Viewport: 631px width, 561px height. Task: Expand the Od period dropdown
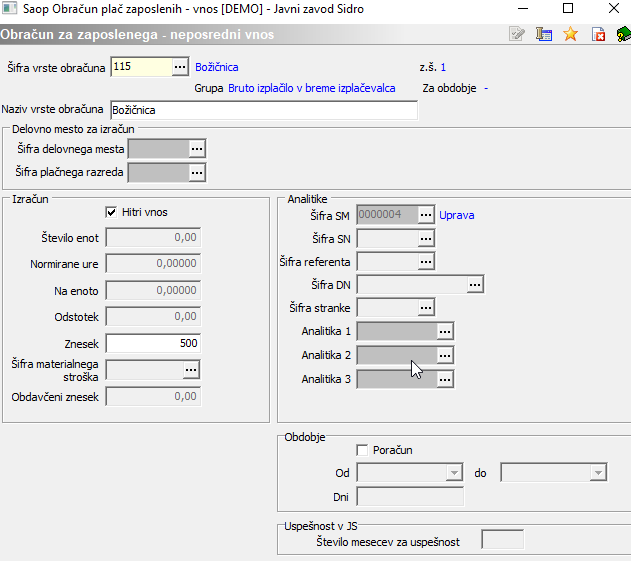454,472
